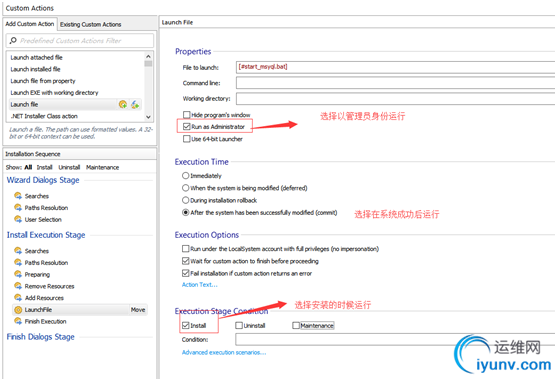Filter sequence to show Install only
This screenshot has width=557, height=381.
(44, 167)
